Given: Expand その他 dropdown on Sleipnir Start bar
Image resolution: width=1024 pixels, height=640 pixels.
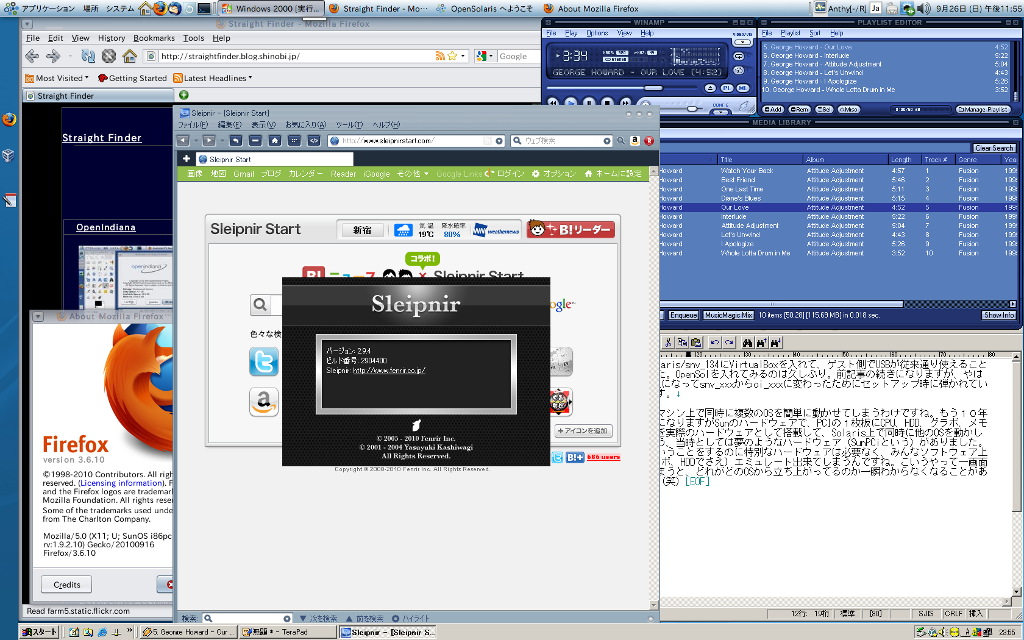Looking at the screenshot, I should pyautogui.click(x=413, y=174).
